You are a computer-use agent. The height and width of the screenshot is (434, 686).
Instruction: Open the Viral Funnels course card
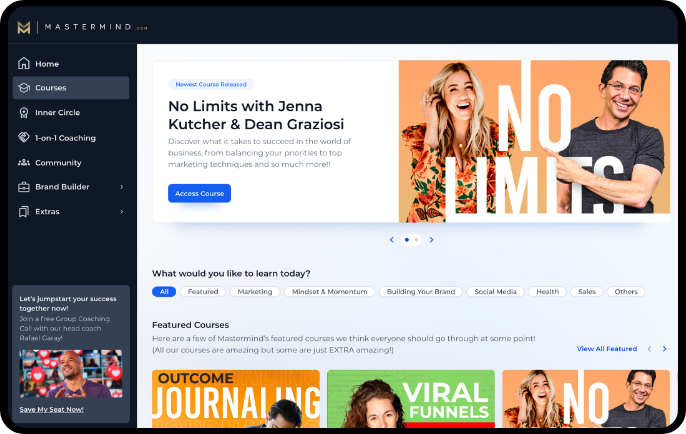click(x=411, y=399)
